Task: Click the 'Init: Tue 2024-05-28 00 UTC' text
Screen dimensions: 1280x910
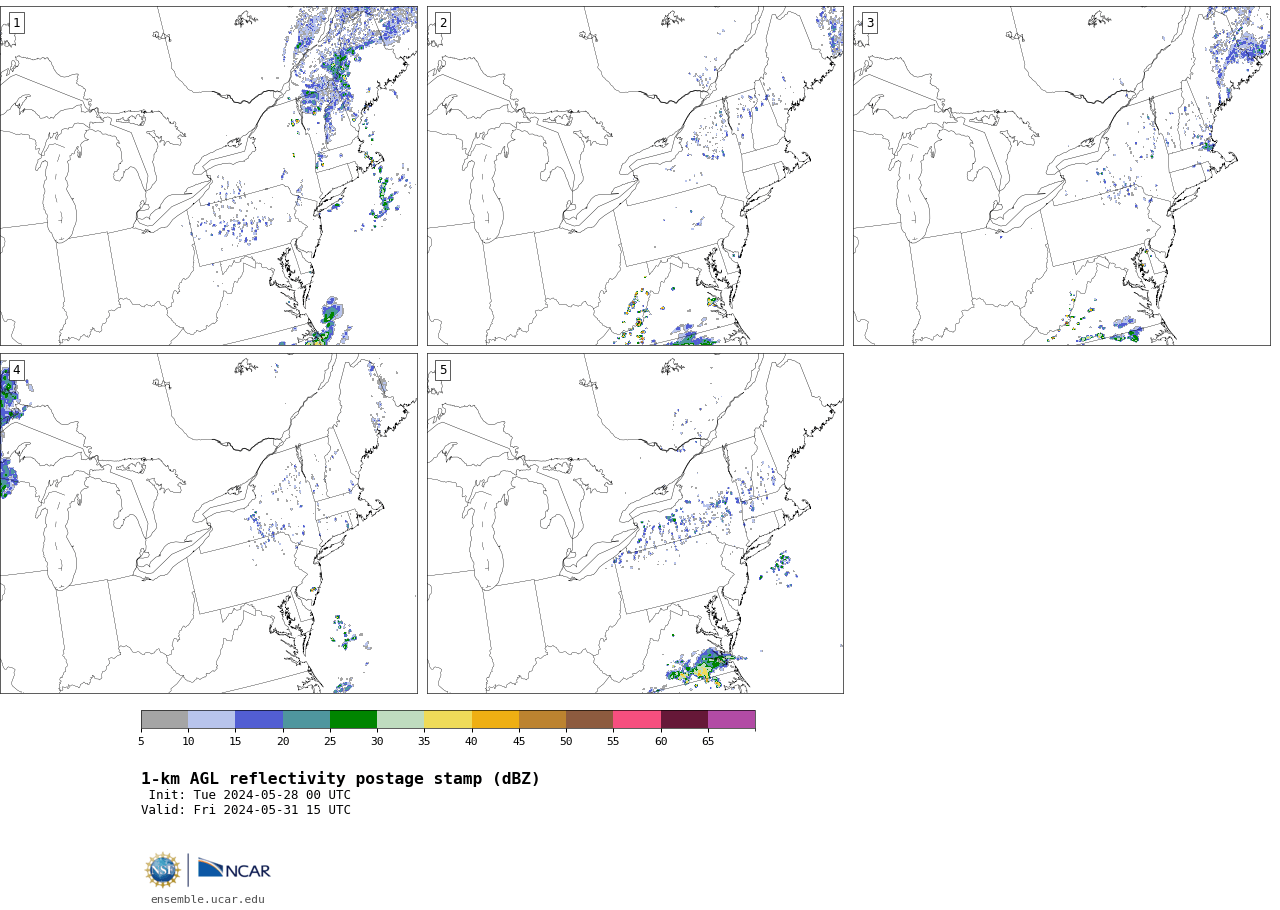Action: 250,795
